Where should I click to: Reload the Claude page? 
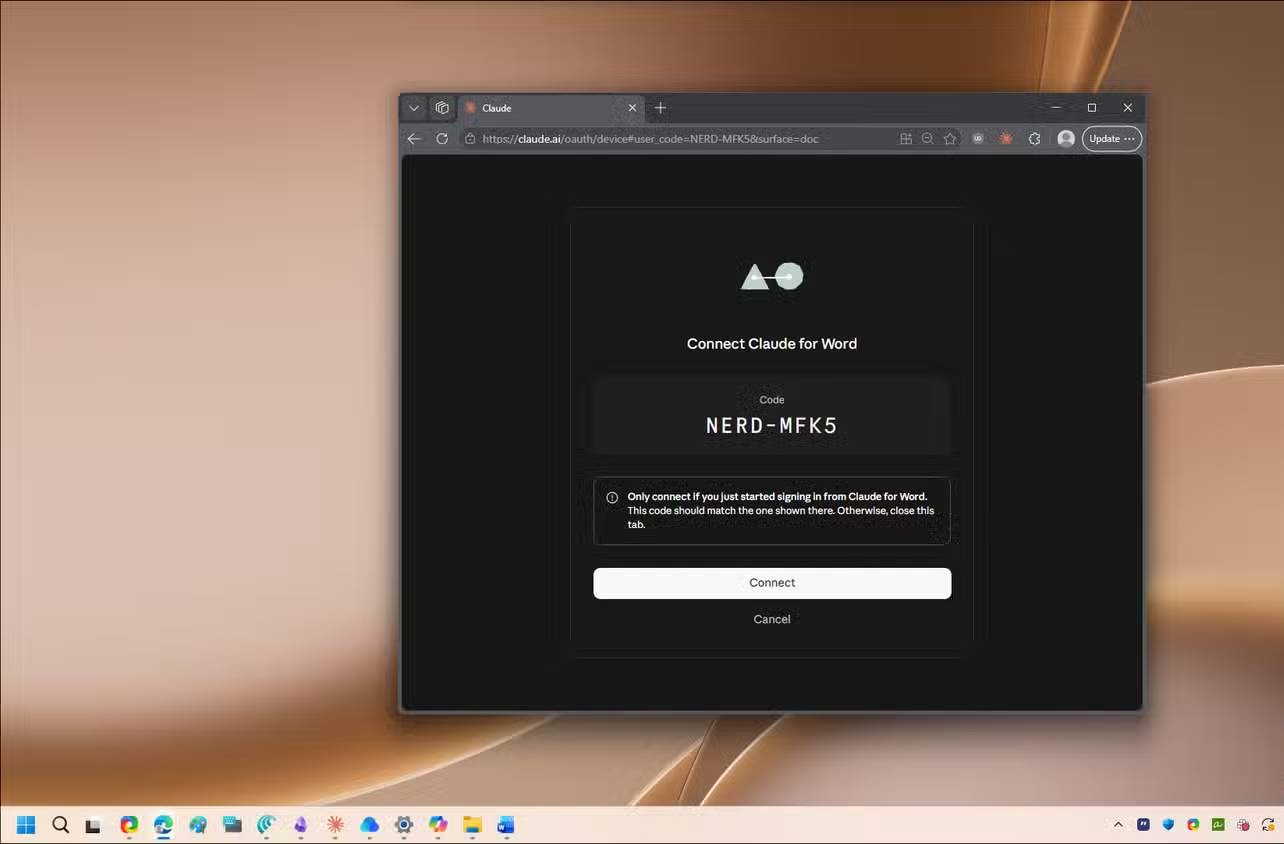tap(442, 139)
